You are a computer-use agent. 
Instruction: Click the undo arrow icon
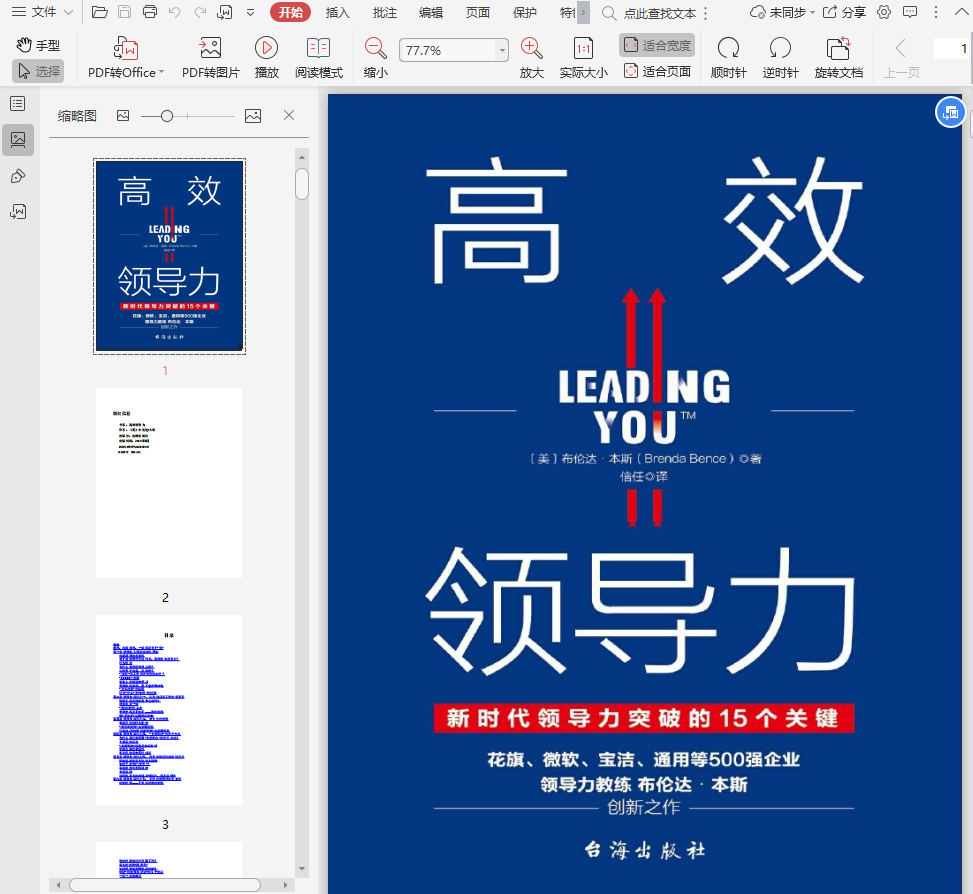point(174,12)
